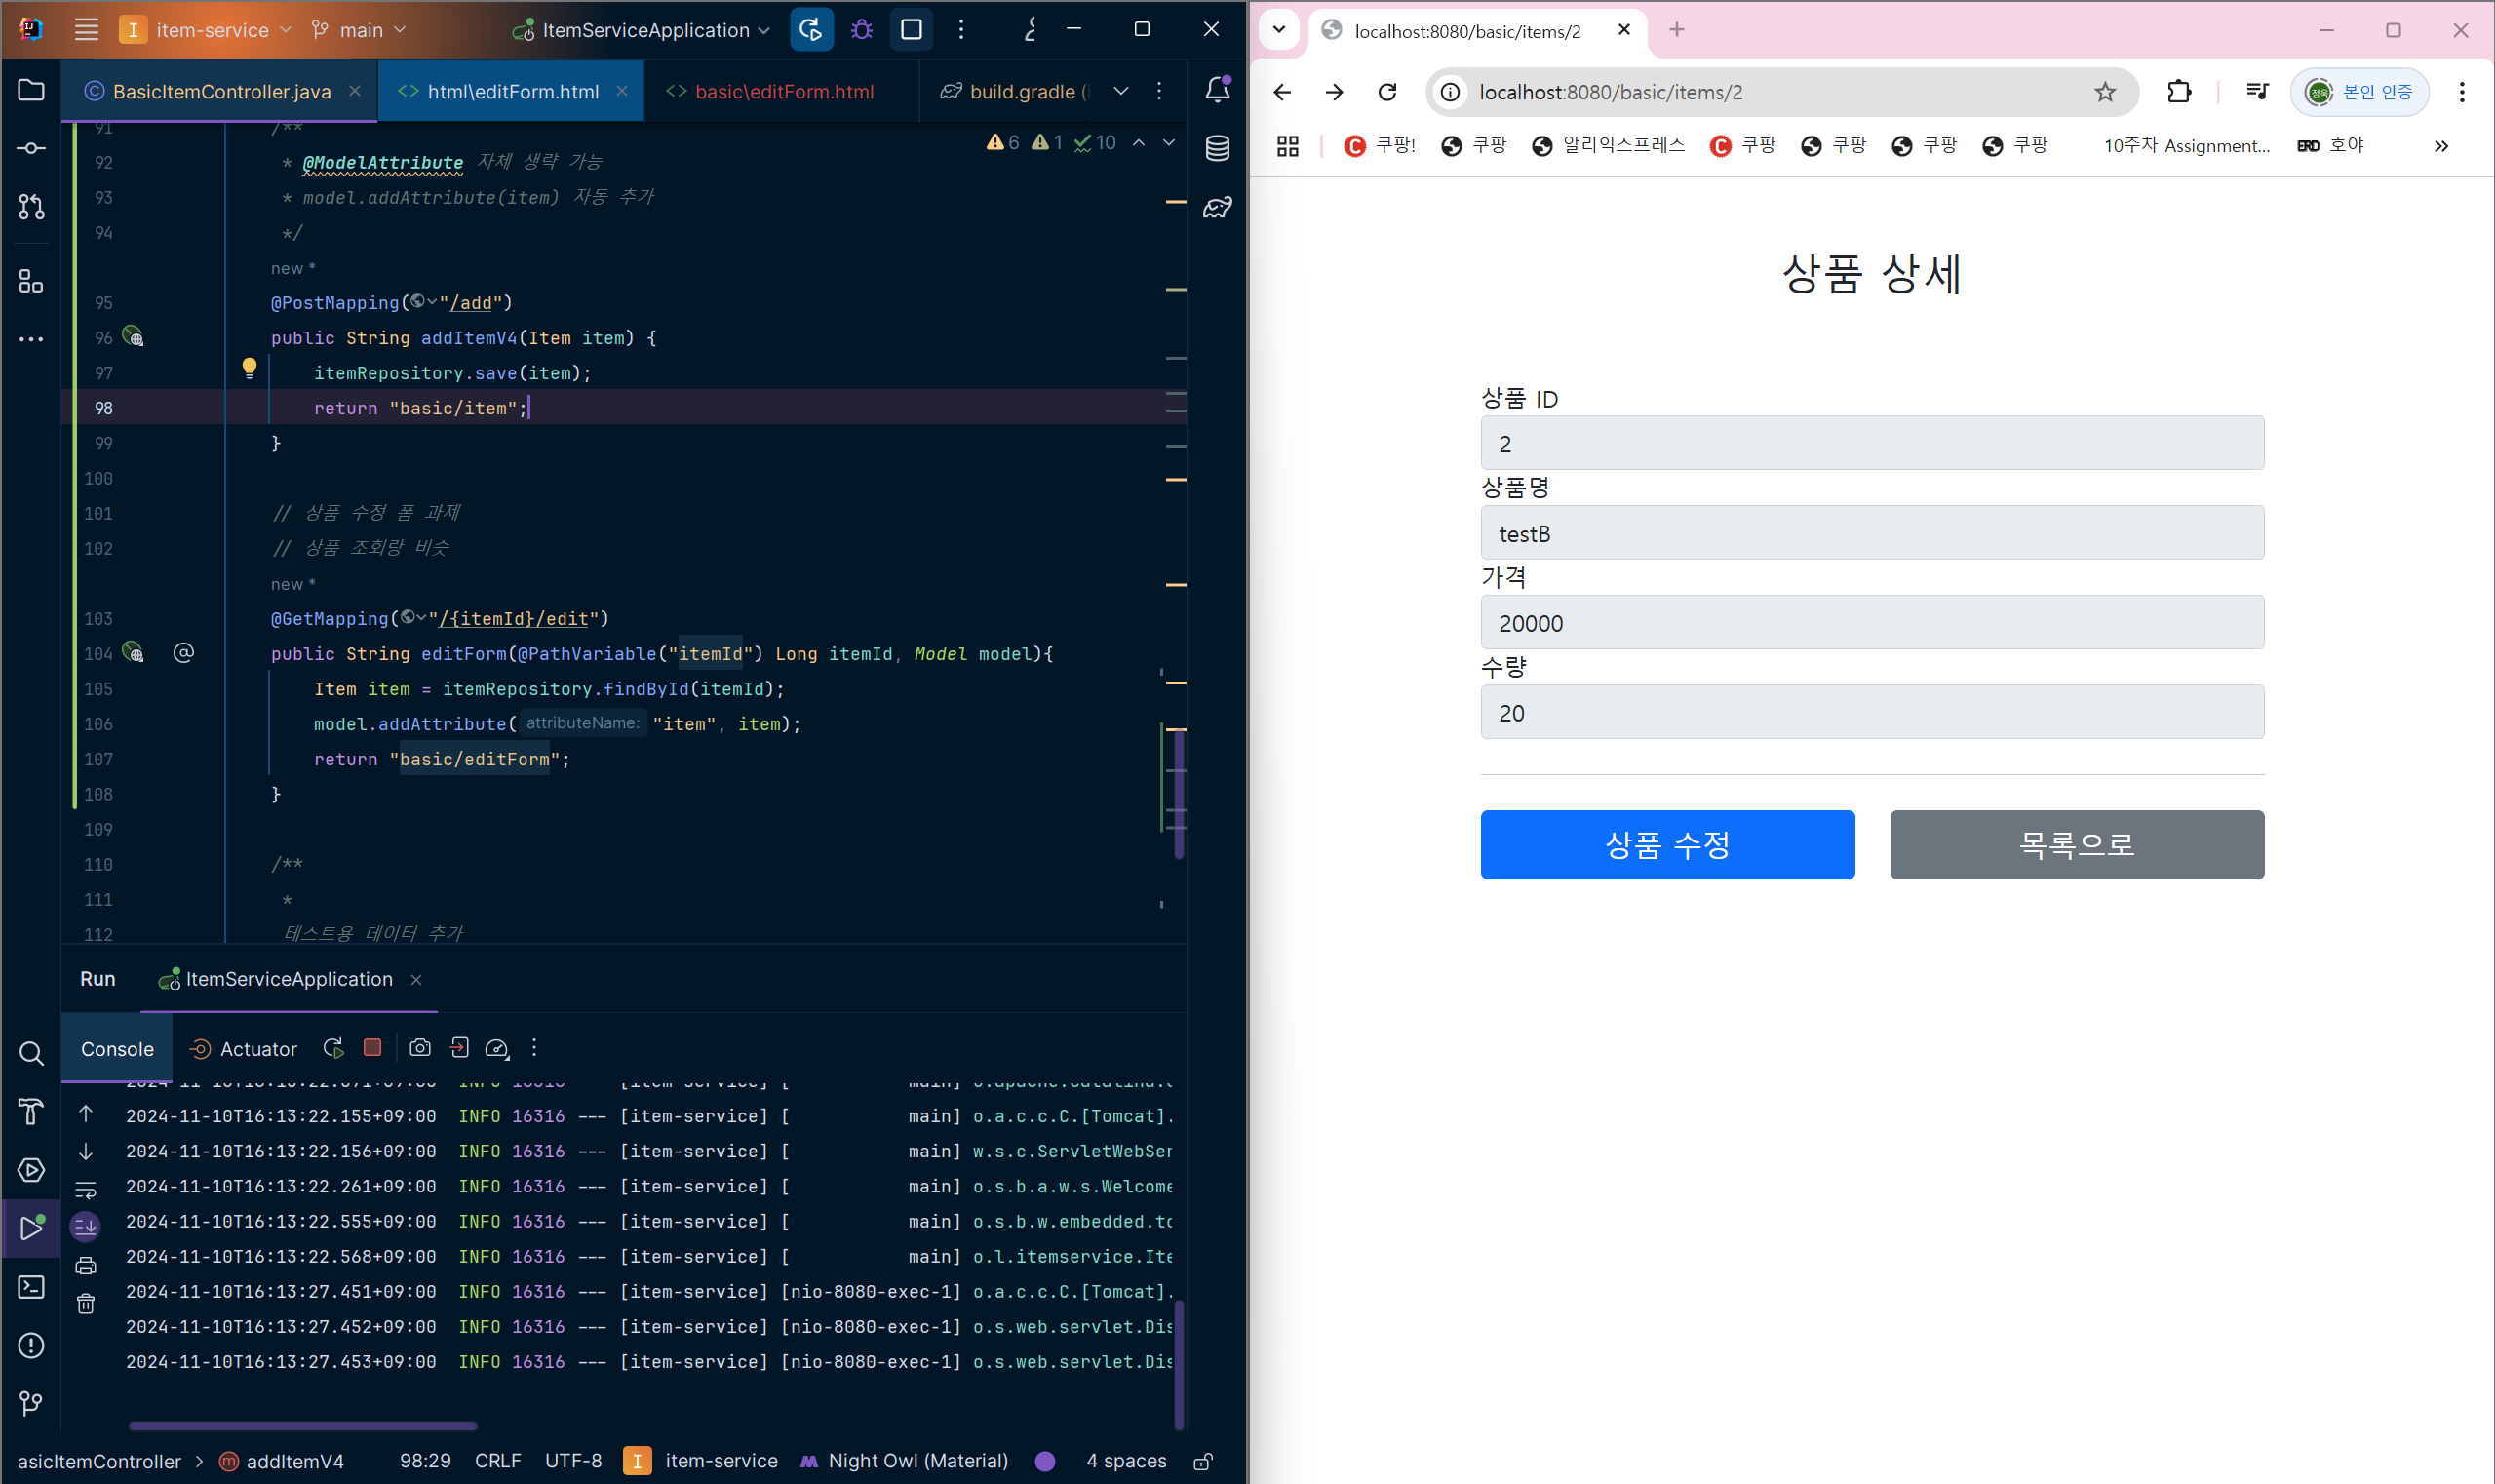Expand Chrome tab search dropdown

pyautogui.click(x=1279, y=30)
